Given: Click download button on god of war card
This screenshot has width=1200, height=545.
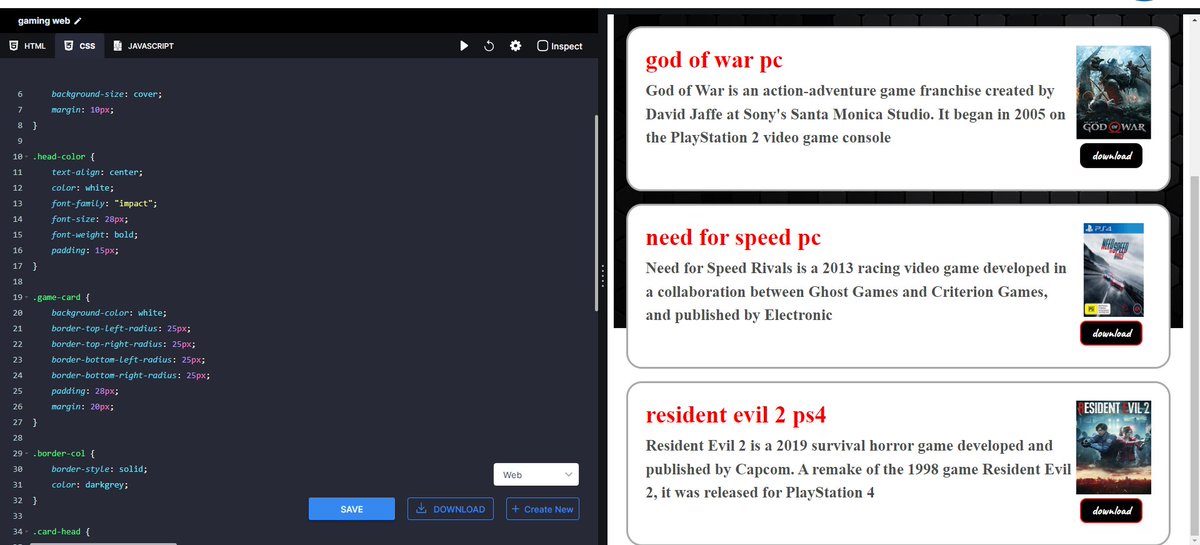Looking at the screenshot, I should tap(1111, 156).
